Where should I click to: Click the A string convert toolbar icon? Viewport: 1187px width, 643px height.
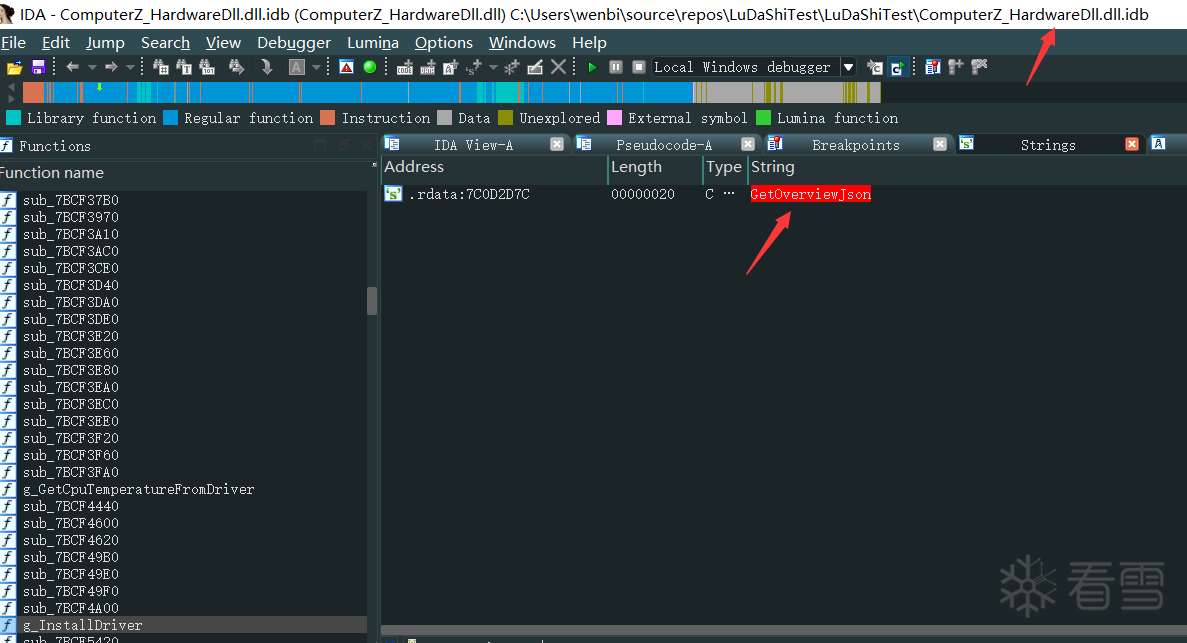[450, 67]
